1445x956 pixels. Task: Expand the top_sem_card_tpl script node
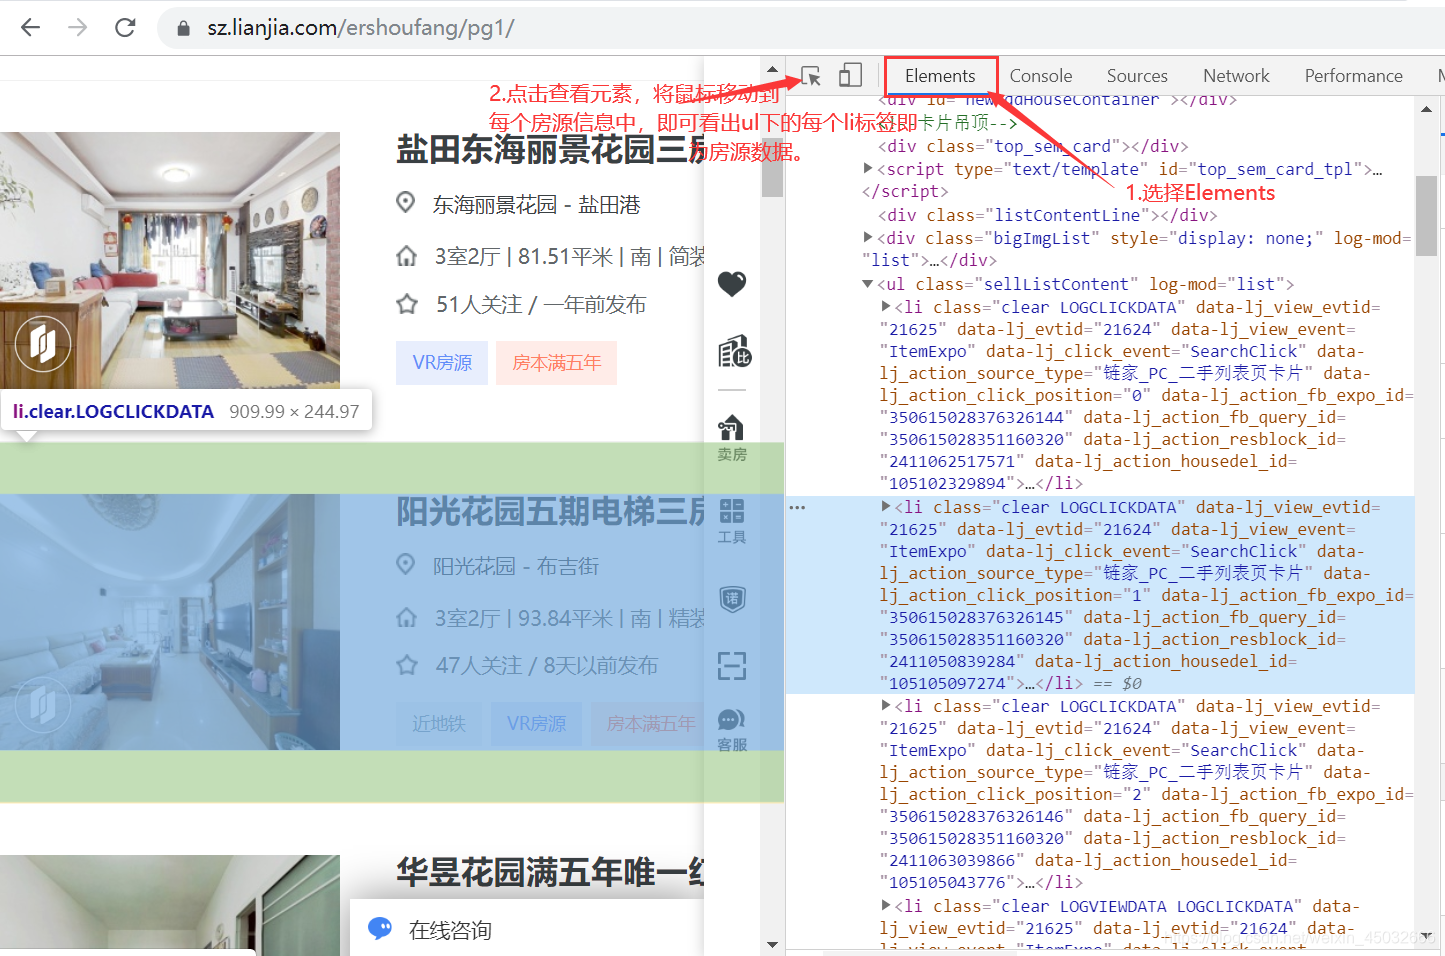click(x=868, y=169)
